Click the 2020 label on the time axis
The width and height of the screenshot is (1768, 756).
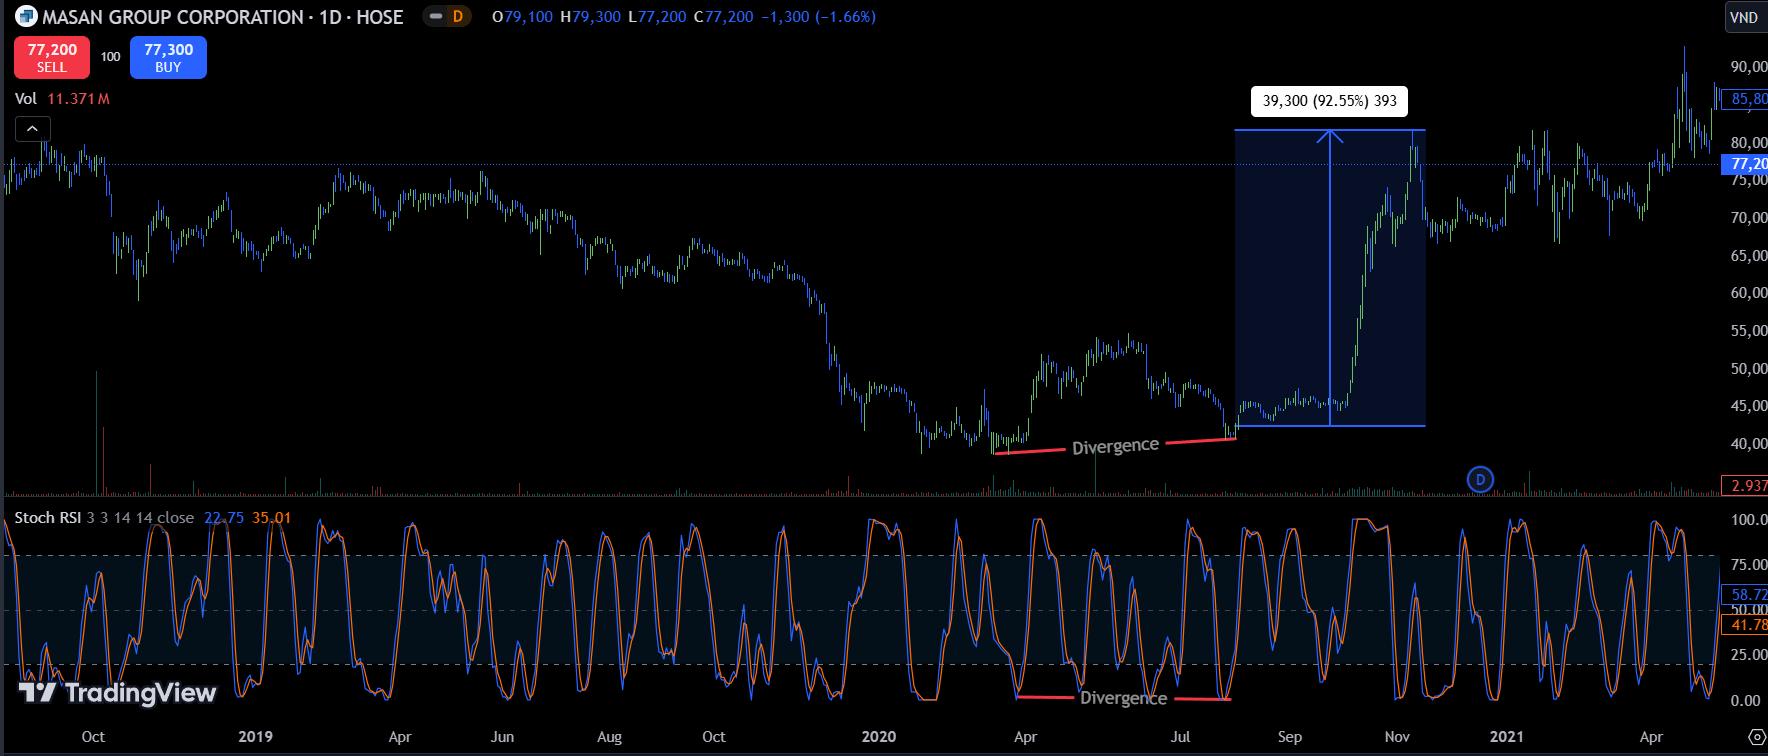(879, 737)
